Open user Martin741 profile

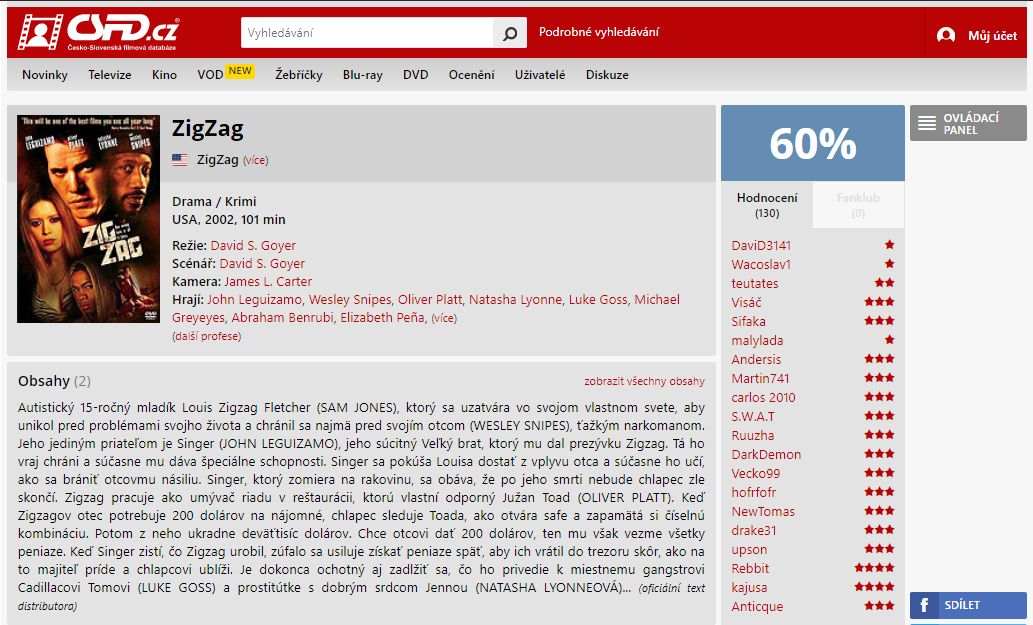click(760, 378)
